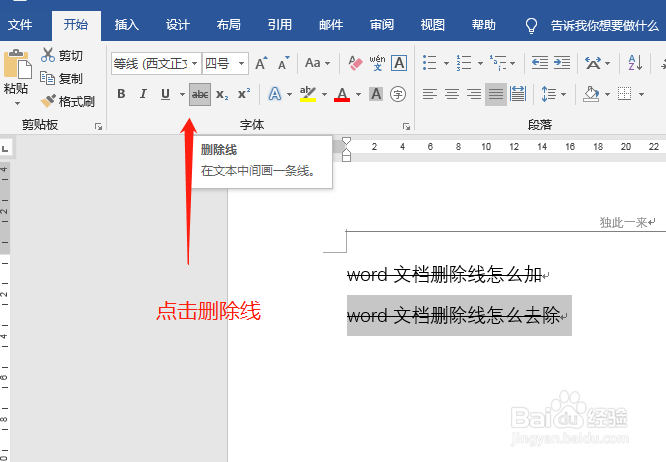The image size is (666, 462).
Task: Clear all formatting with eraser icon
Action: click(x=355, y=63)
